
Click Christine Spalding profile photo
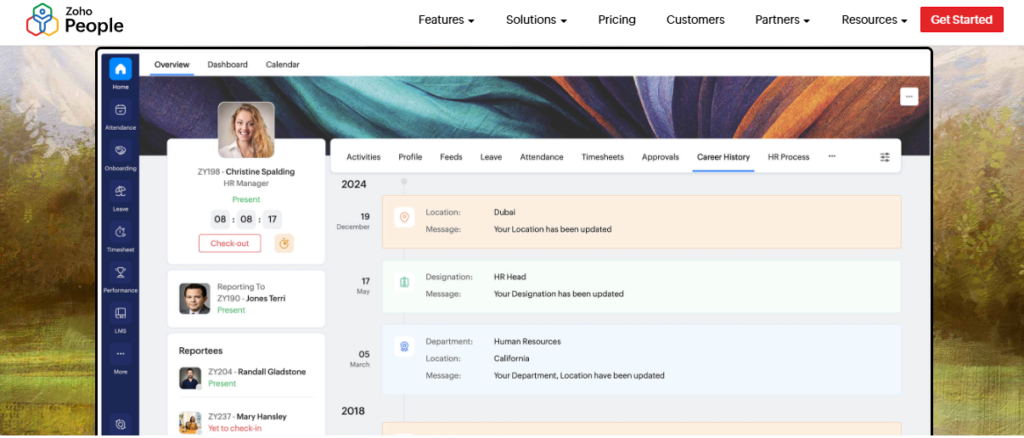246,130
